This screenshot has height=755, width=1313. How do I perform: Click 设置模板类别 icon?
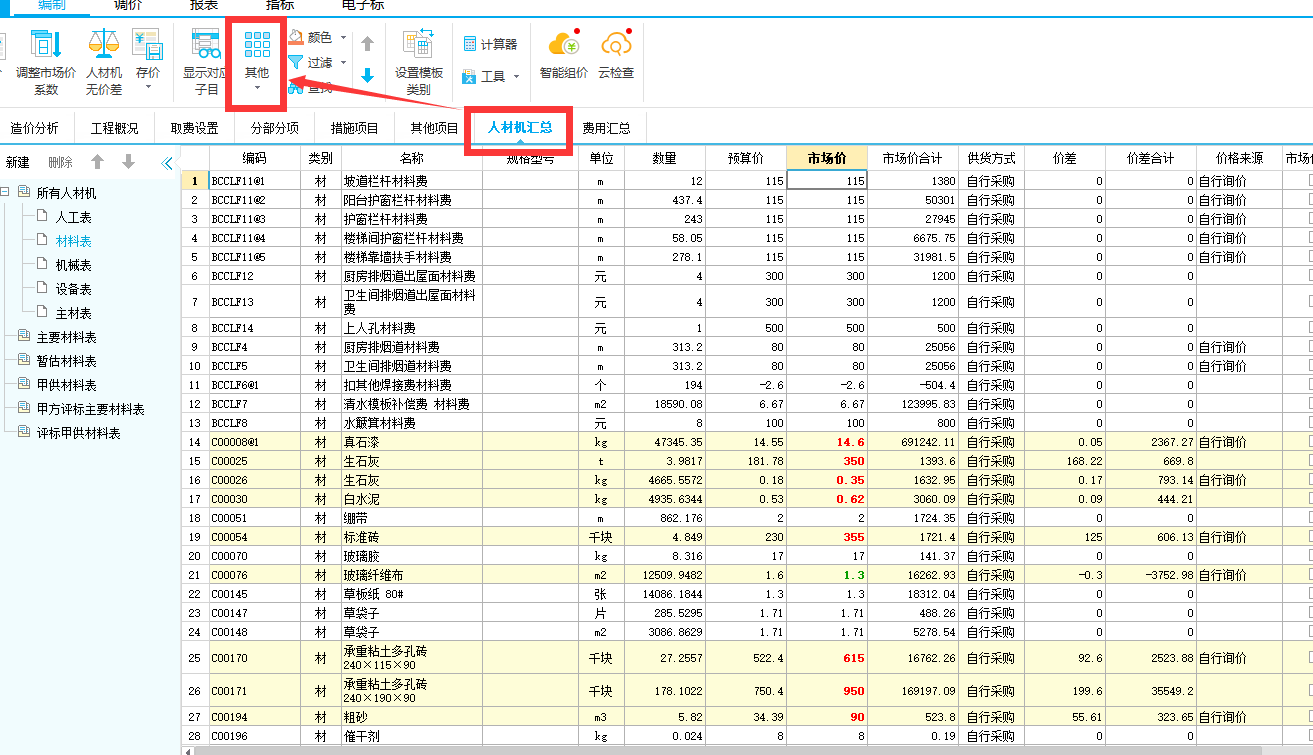418,44
